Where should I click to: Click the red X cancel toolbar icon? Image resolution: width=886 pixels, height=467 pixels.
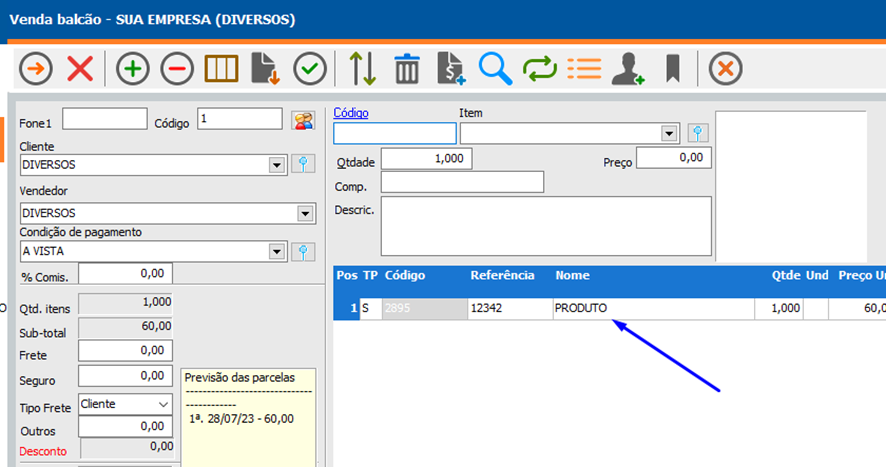coord(80,69)
